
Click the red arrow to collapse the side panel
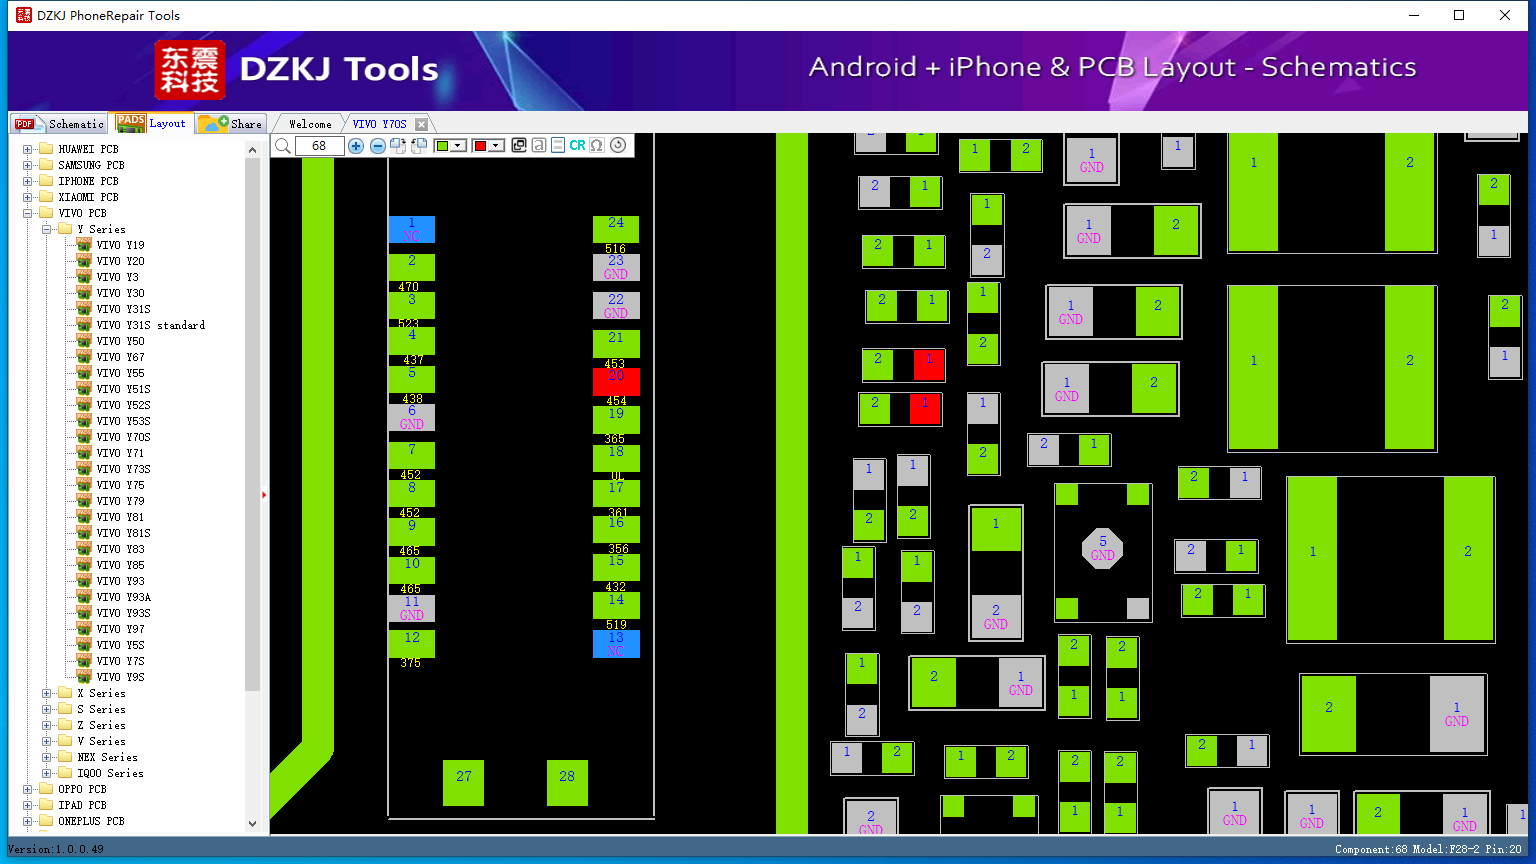pyautogui.click(x=264, y=494)
